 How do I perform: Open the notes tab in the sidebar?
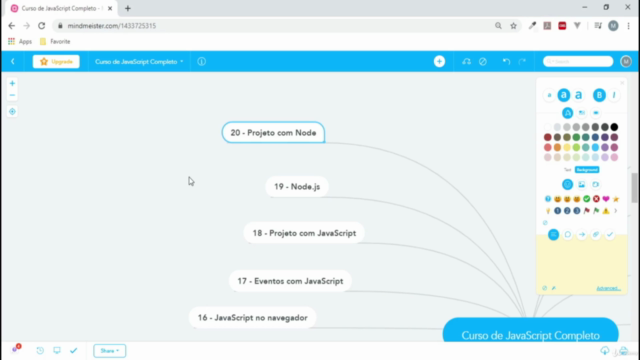[x=553, y=235]
